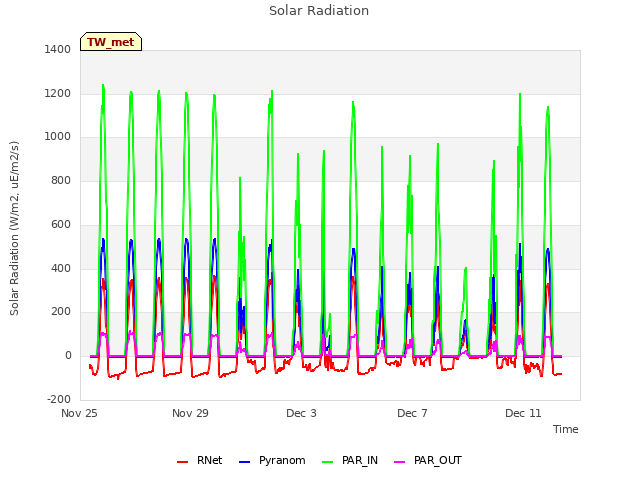
Task: Click the 600 y-axis tick label
Action: click(61, 224)
